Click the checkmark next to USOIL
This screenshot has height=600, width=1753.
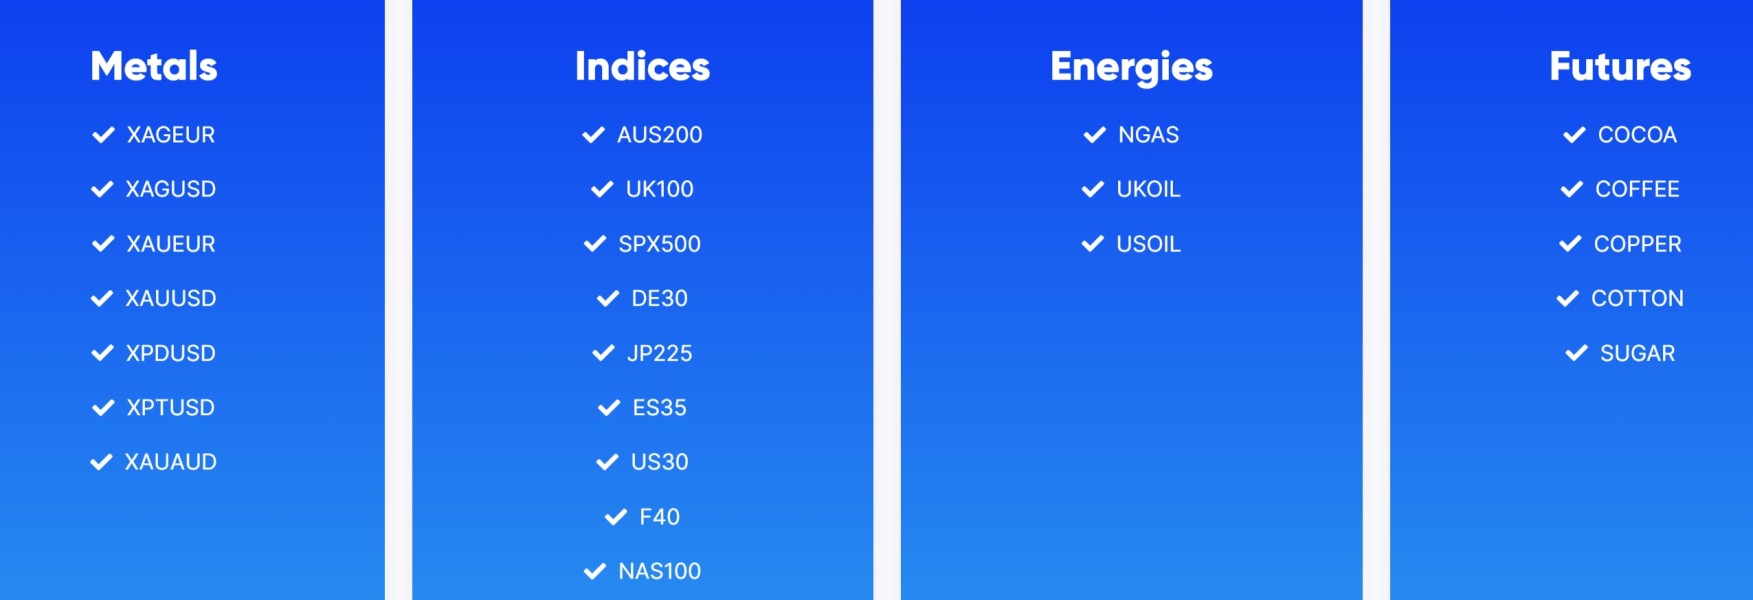[x=1093, y=244]
